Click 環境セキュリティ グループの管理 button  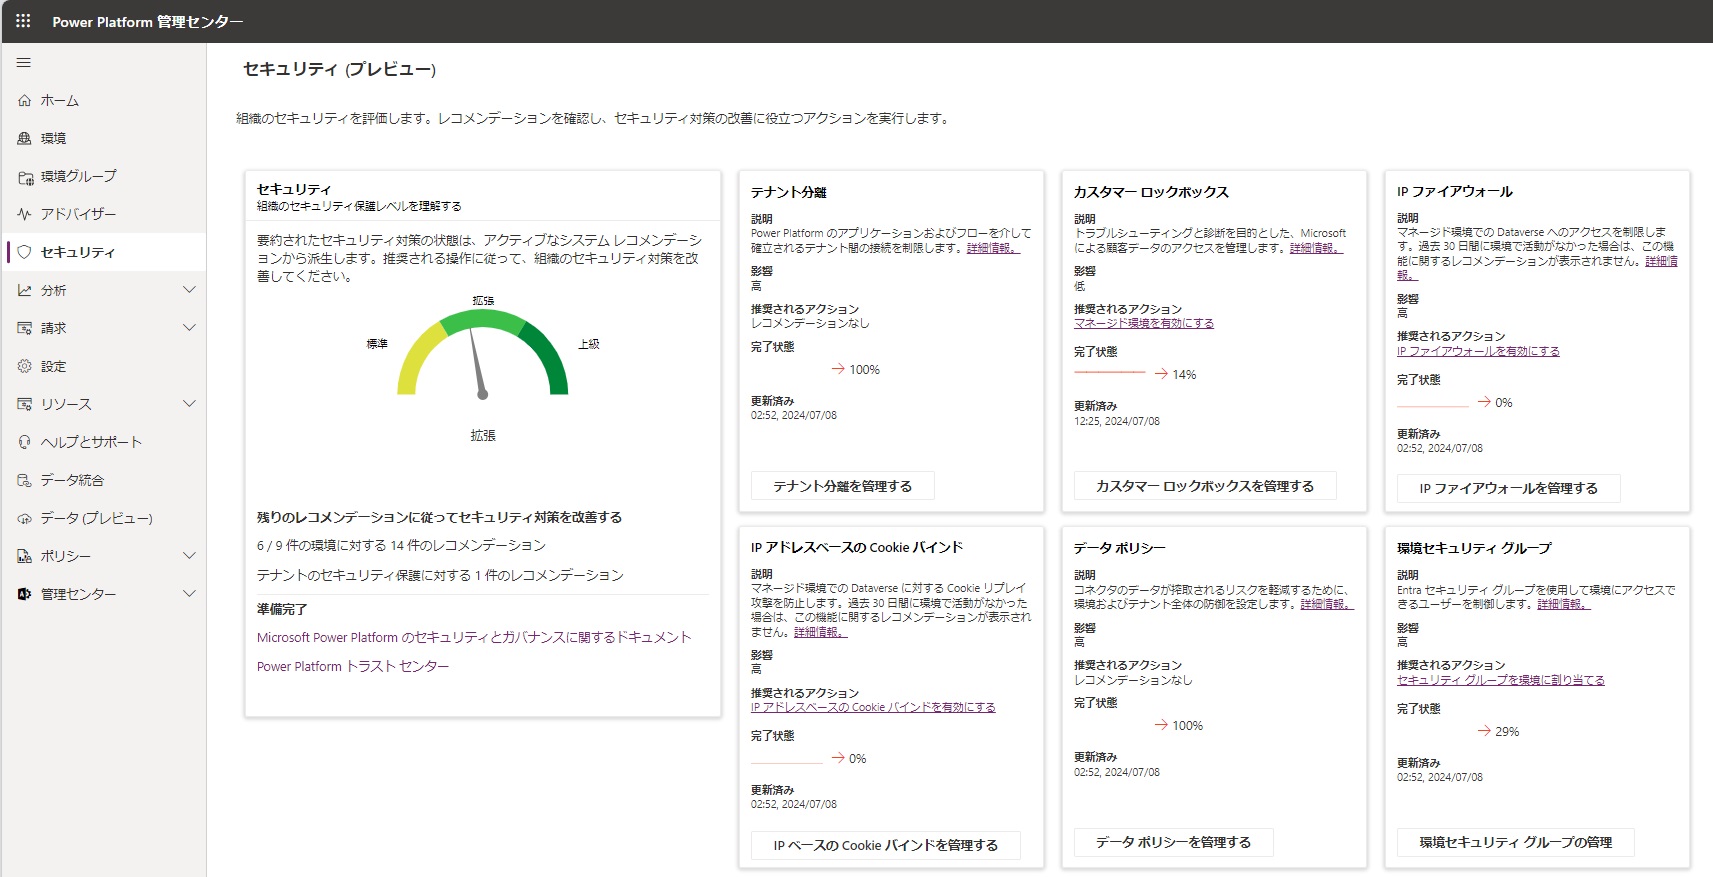pos(1516,842)
